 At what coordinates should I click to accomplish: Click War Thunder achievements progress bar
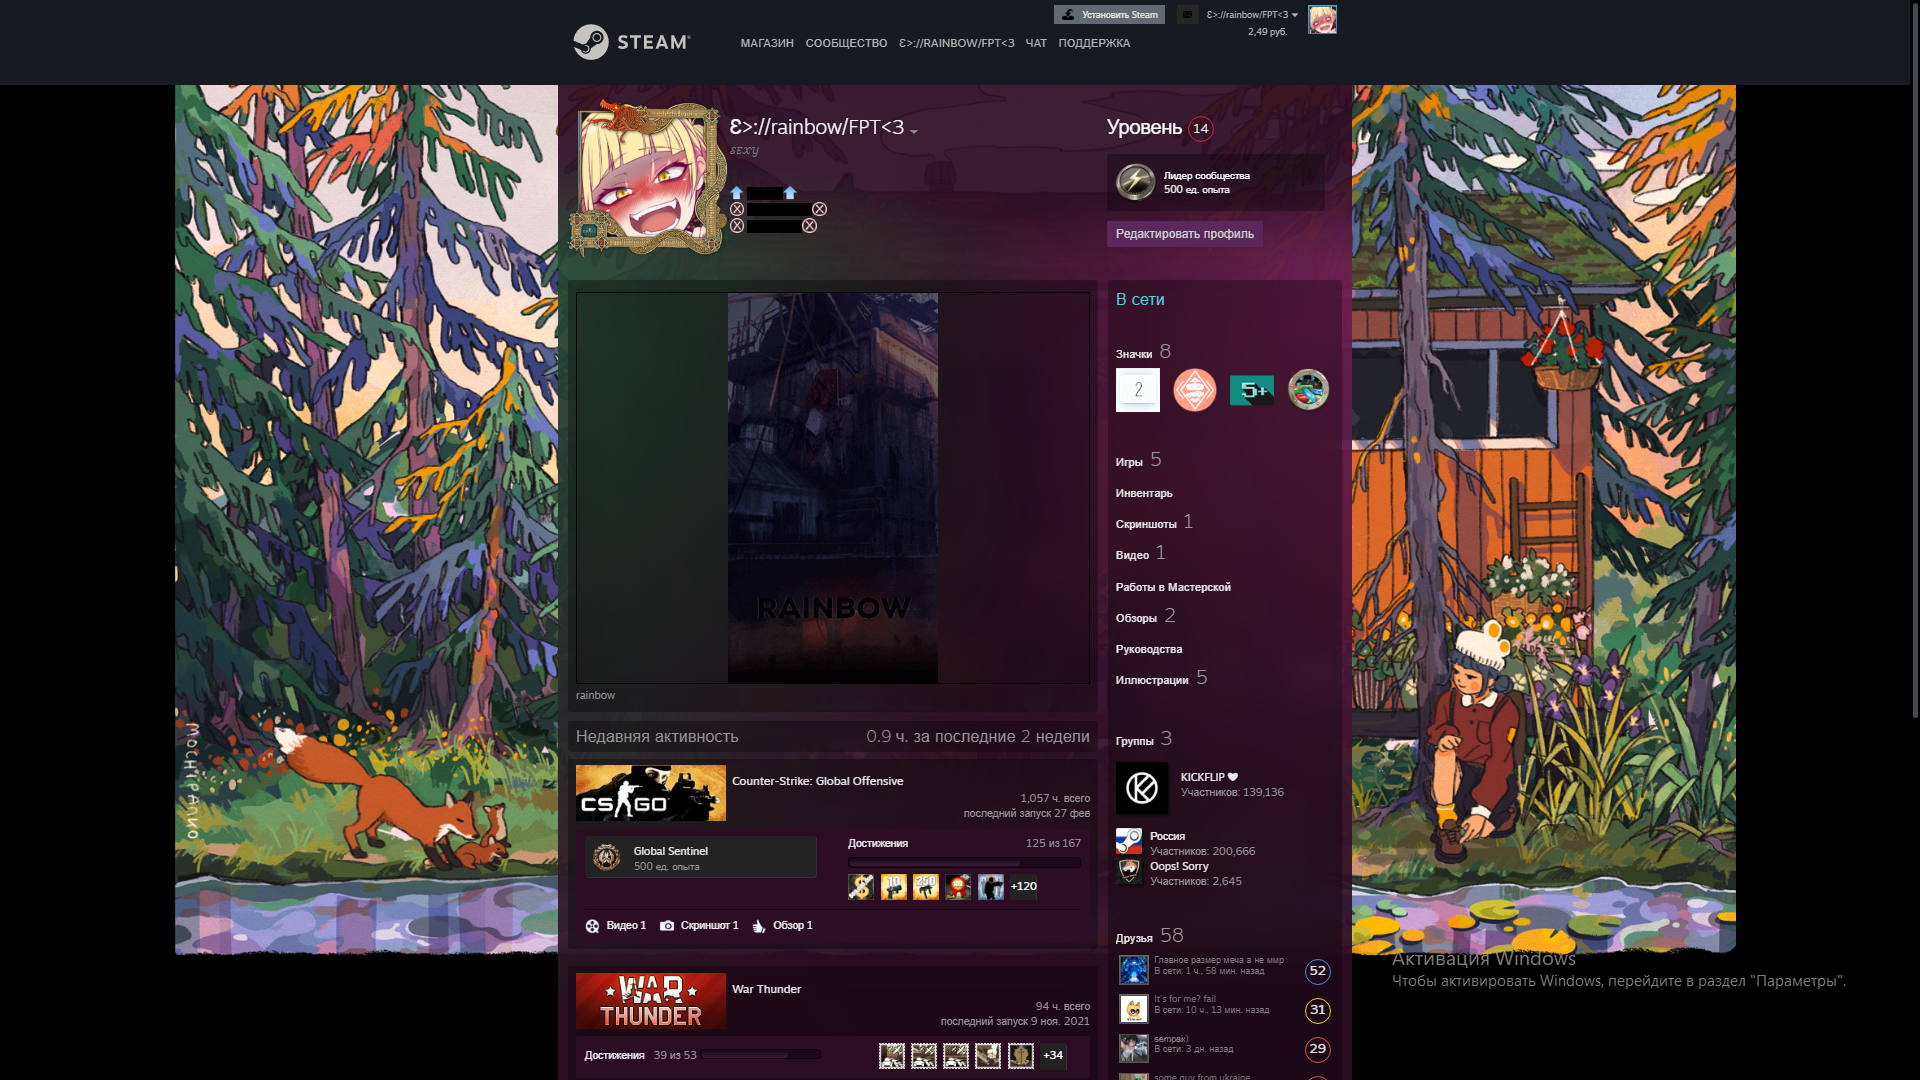[x=760, y=1055]
